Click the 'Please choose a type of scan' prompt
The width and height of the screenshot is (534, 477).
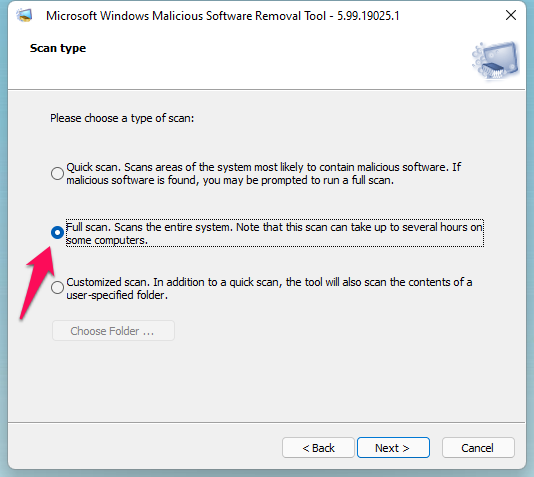[122, 118]
